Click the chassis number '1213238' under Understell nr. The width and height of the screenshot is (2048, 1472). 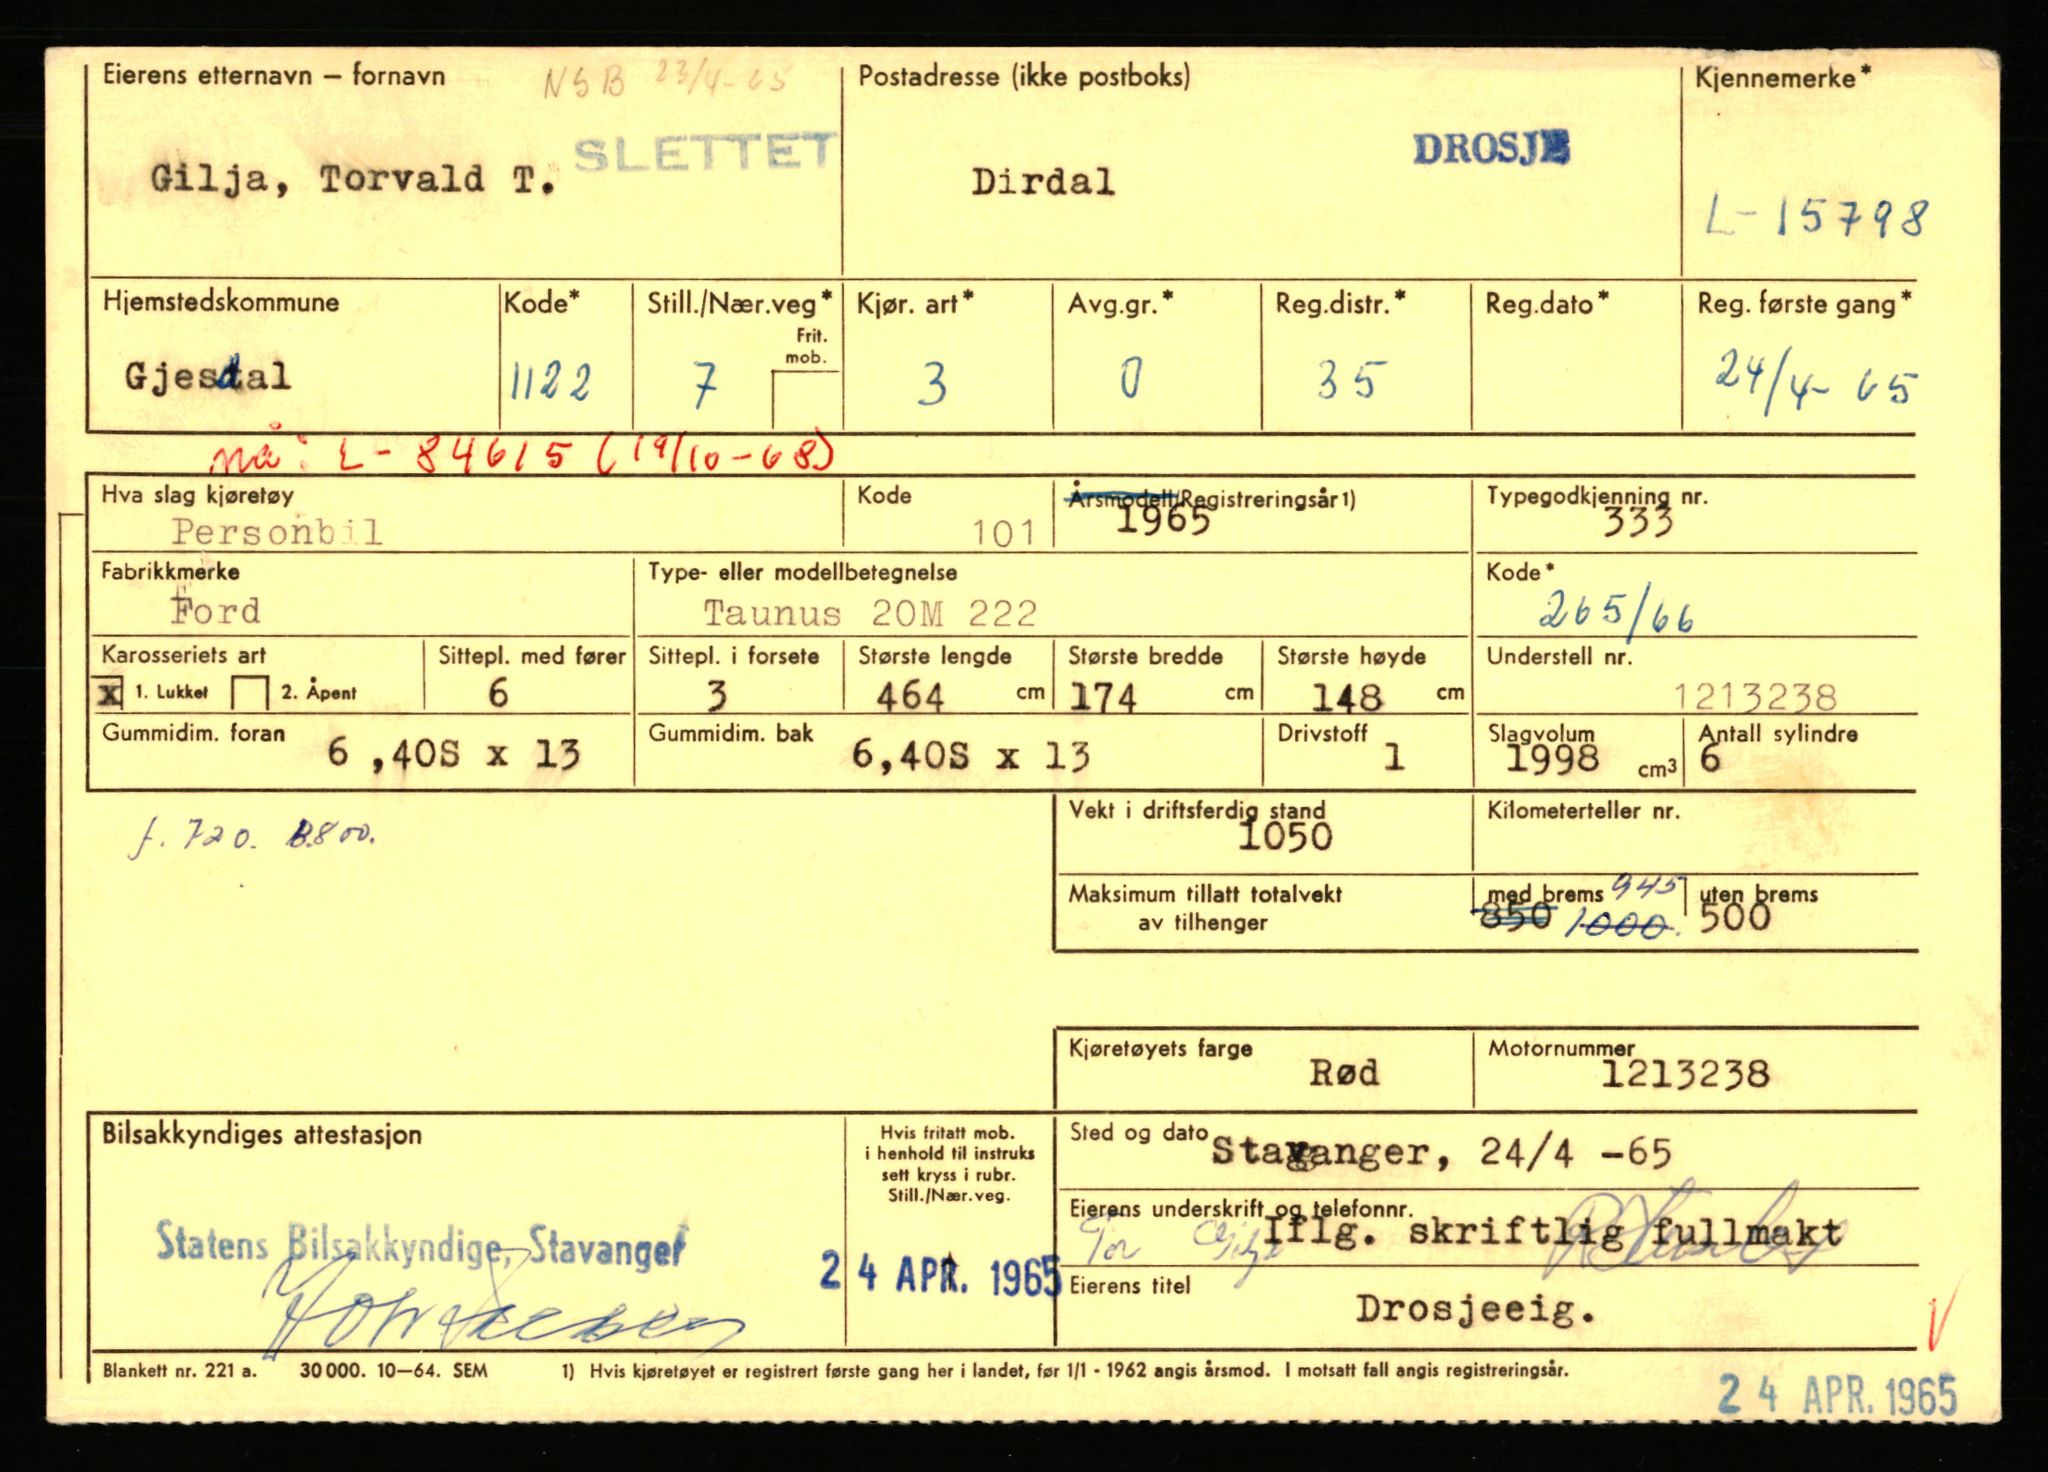1756,696
